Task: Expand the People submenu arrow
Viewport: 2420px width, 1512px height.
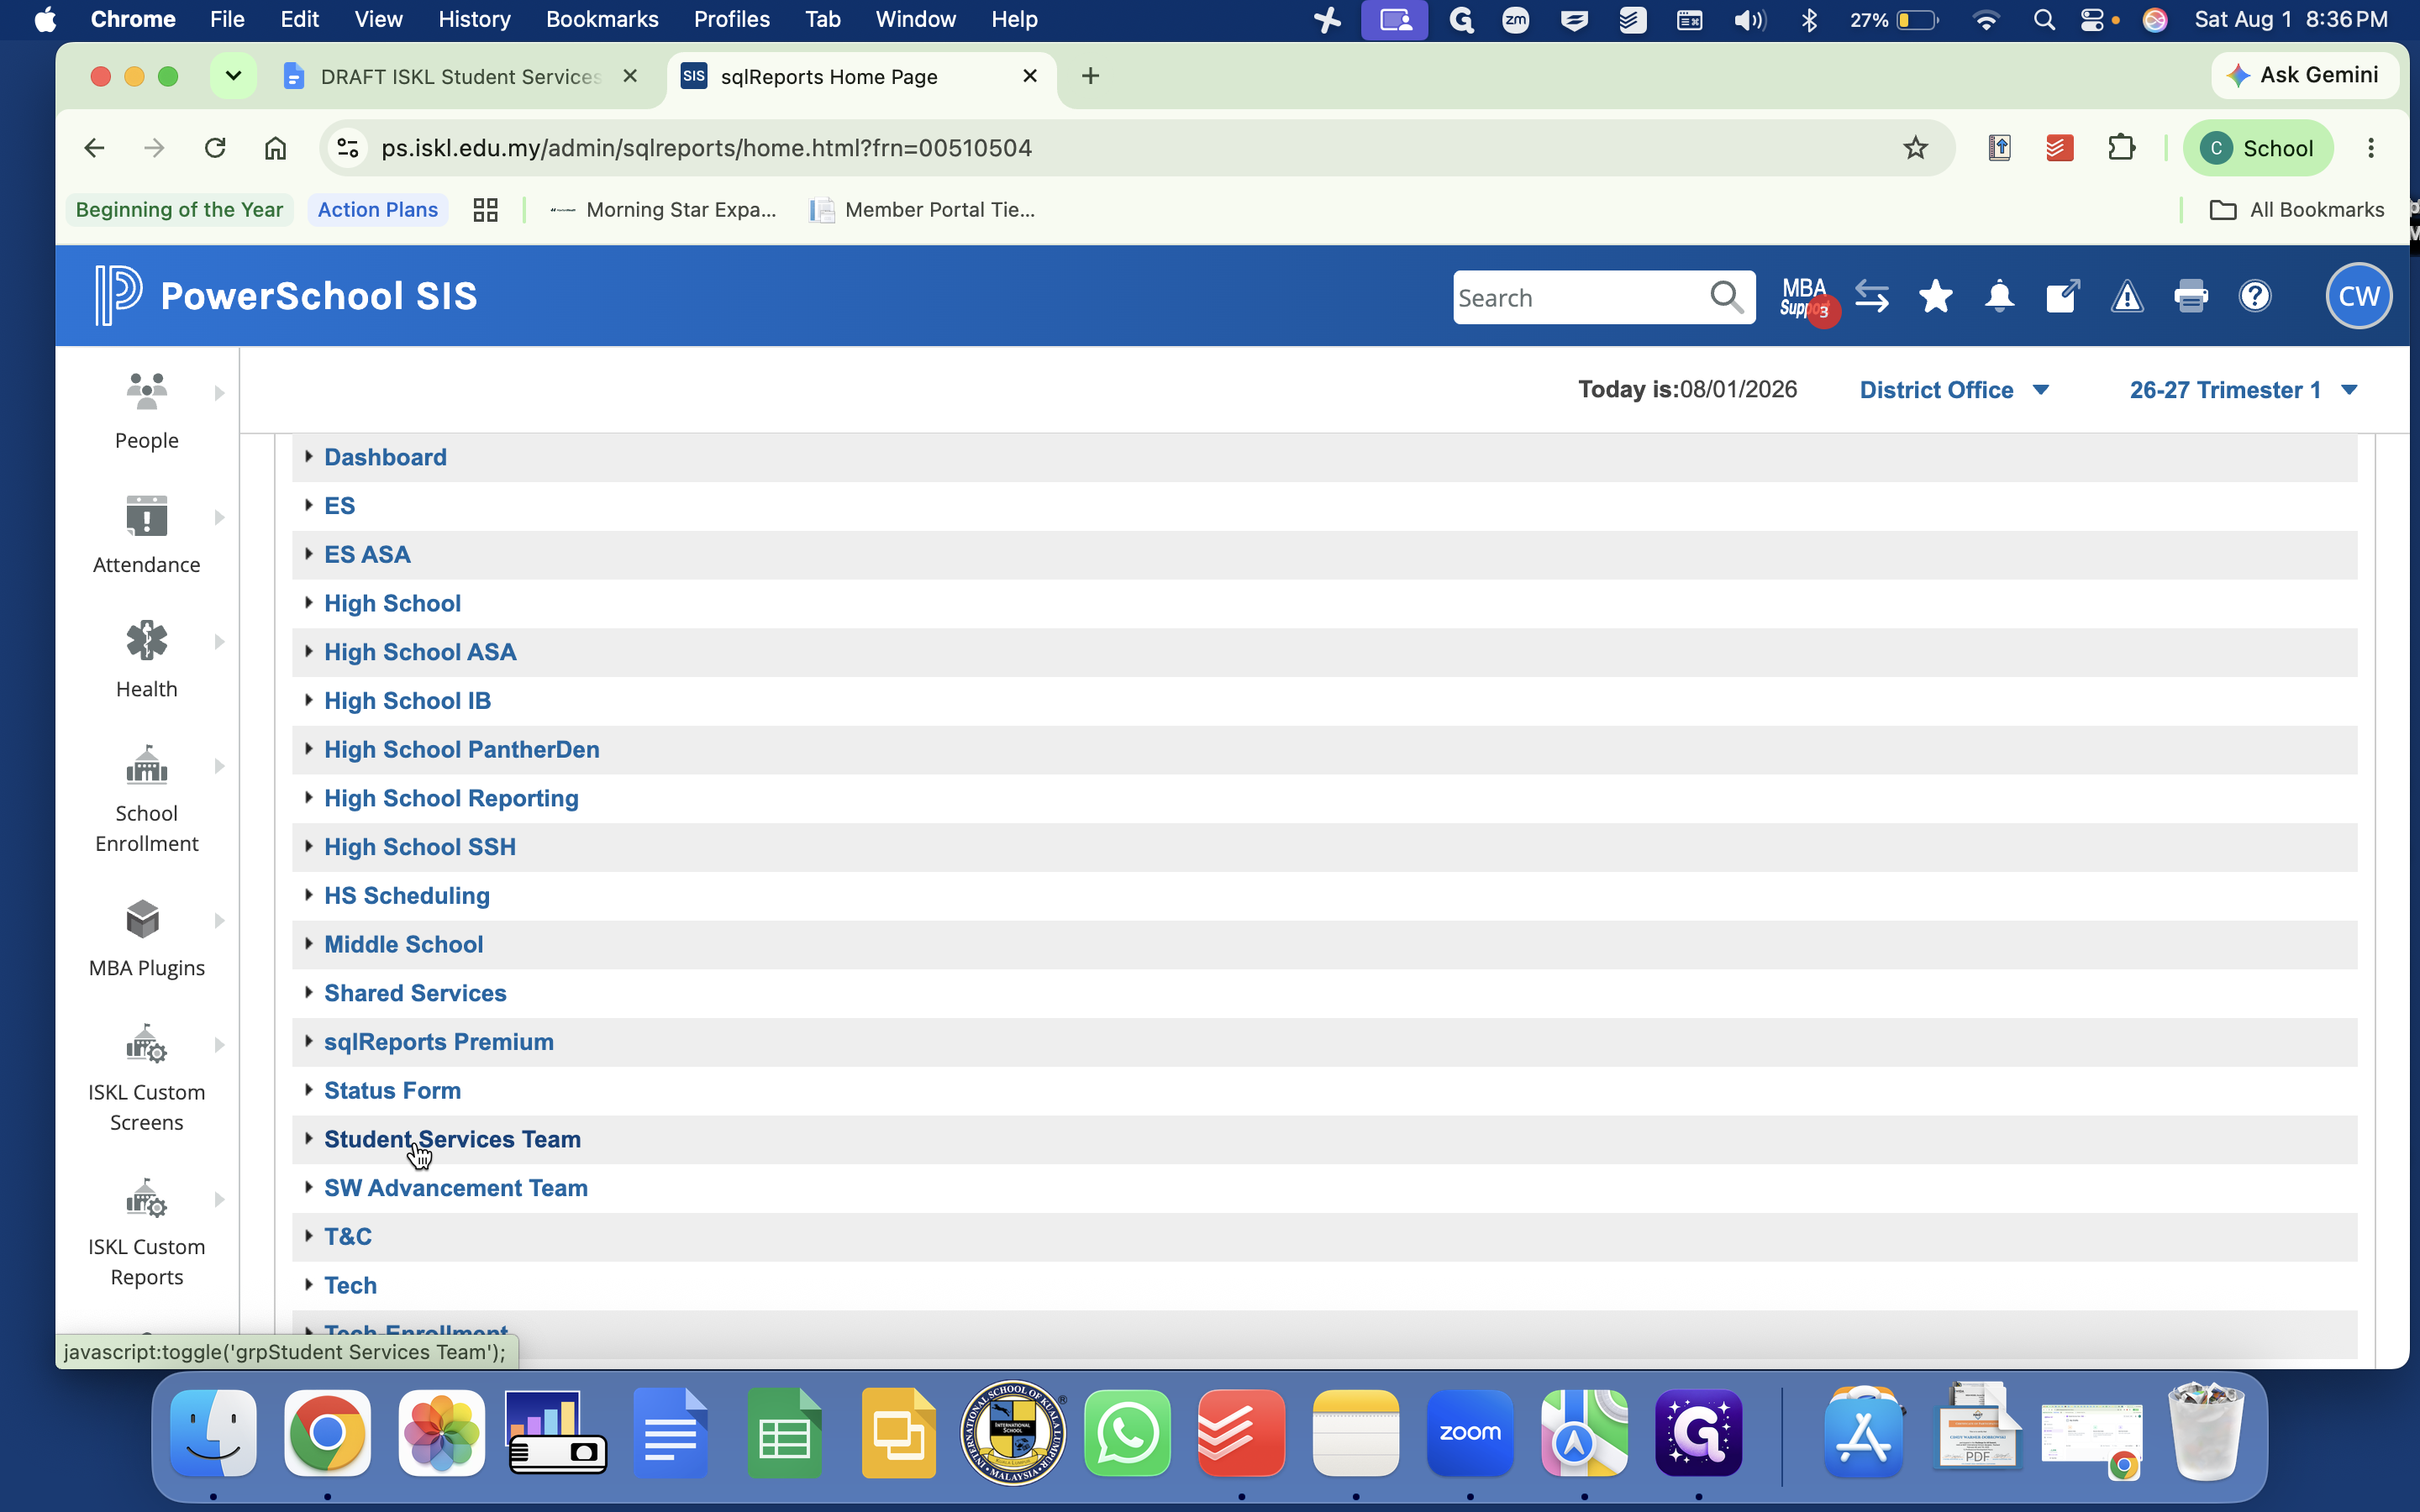Action: coord(219,393)
